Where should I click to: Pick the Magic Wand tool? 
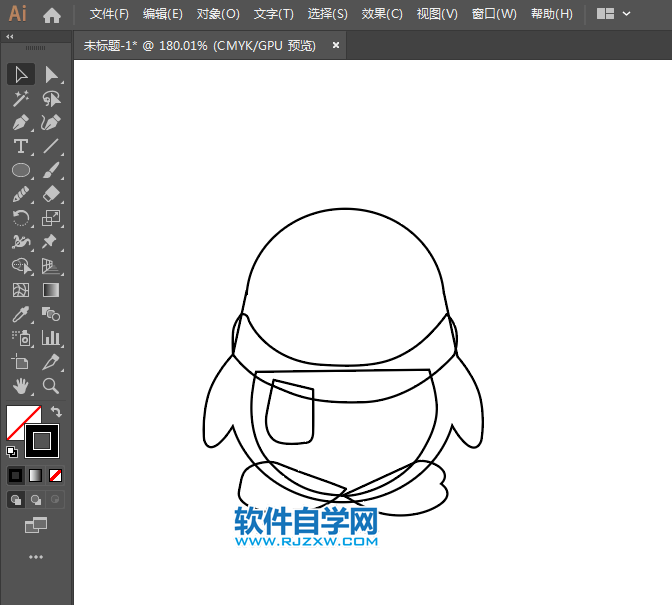pos(20,98)
